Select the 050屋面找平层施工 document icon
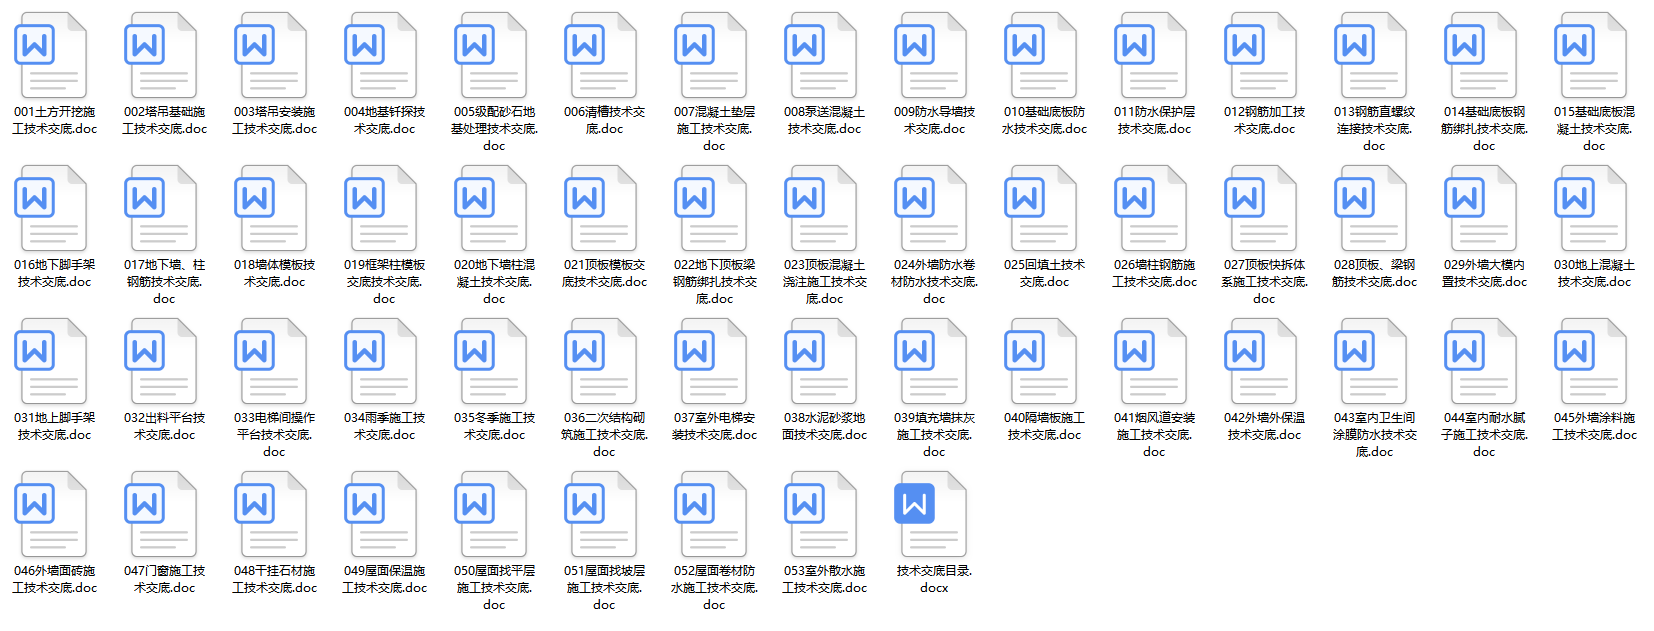This screenshot has height=631, width=1654. [490, 514]
